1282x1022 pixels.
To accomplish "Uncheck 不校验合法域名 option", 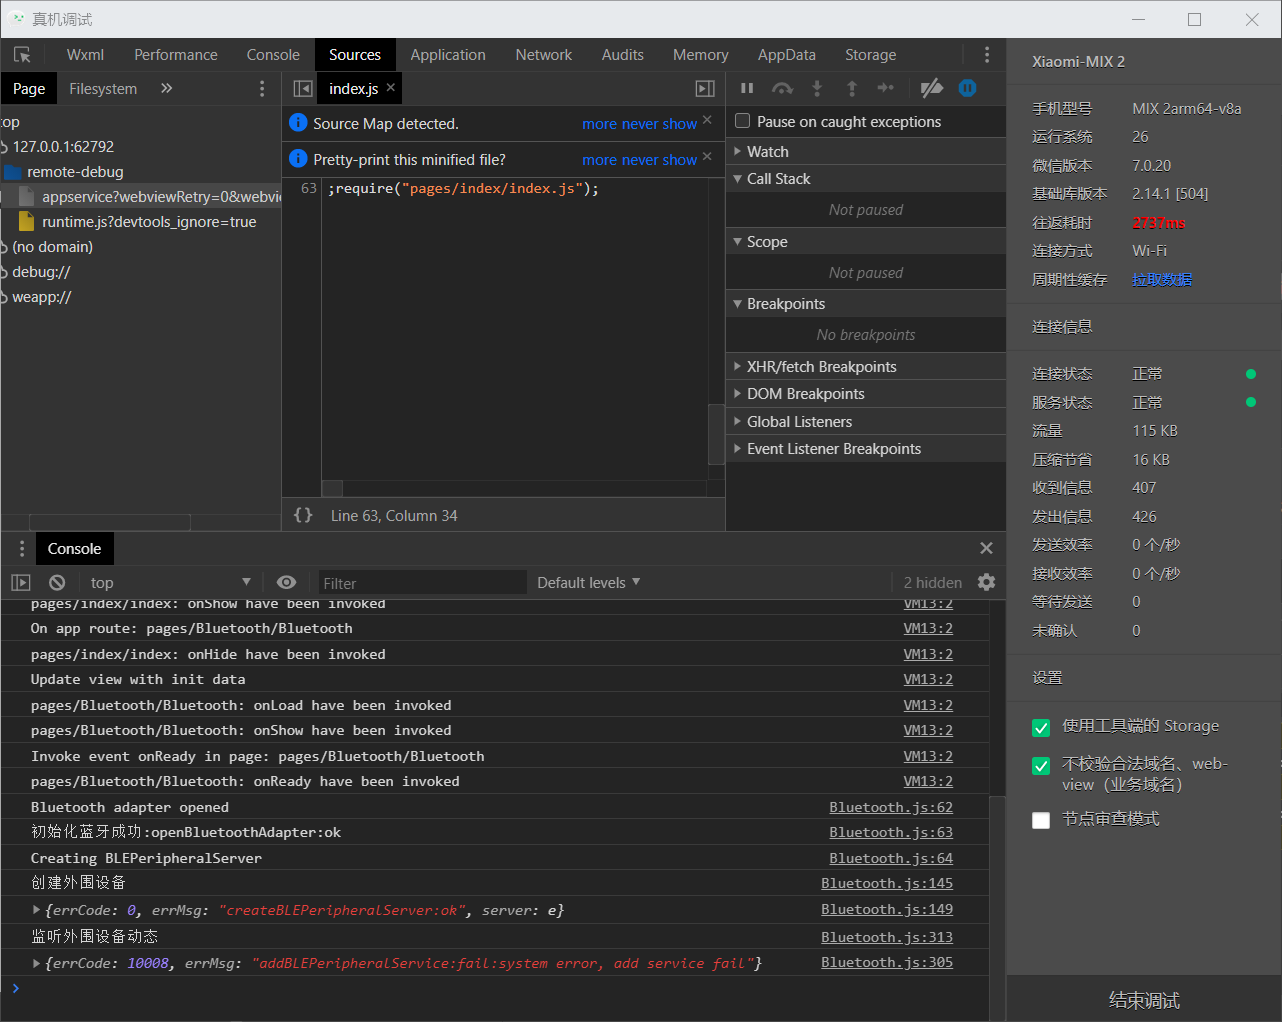I will [1041, 766].
